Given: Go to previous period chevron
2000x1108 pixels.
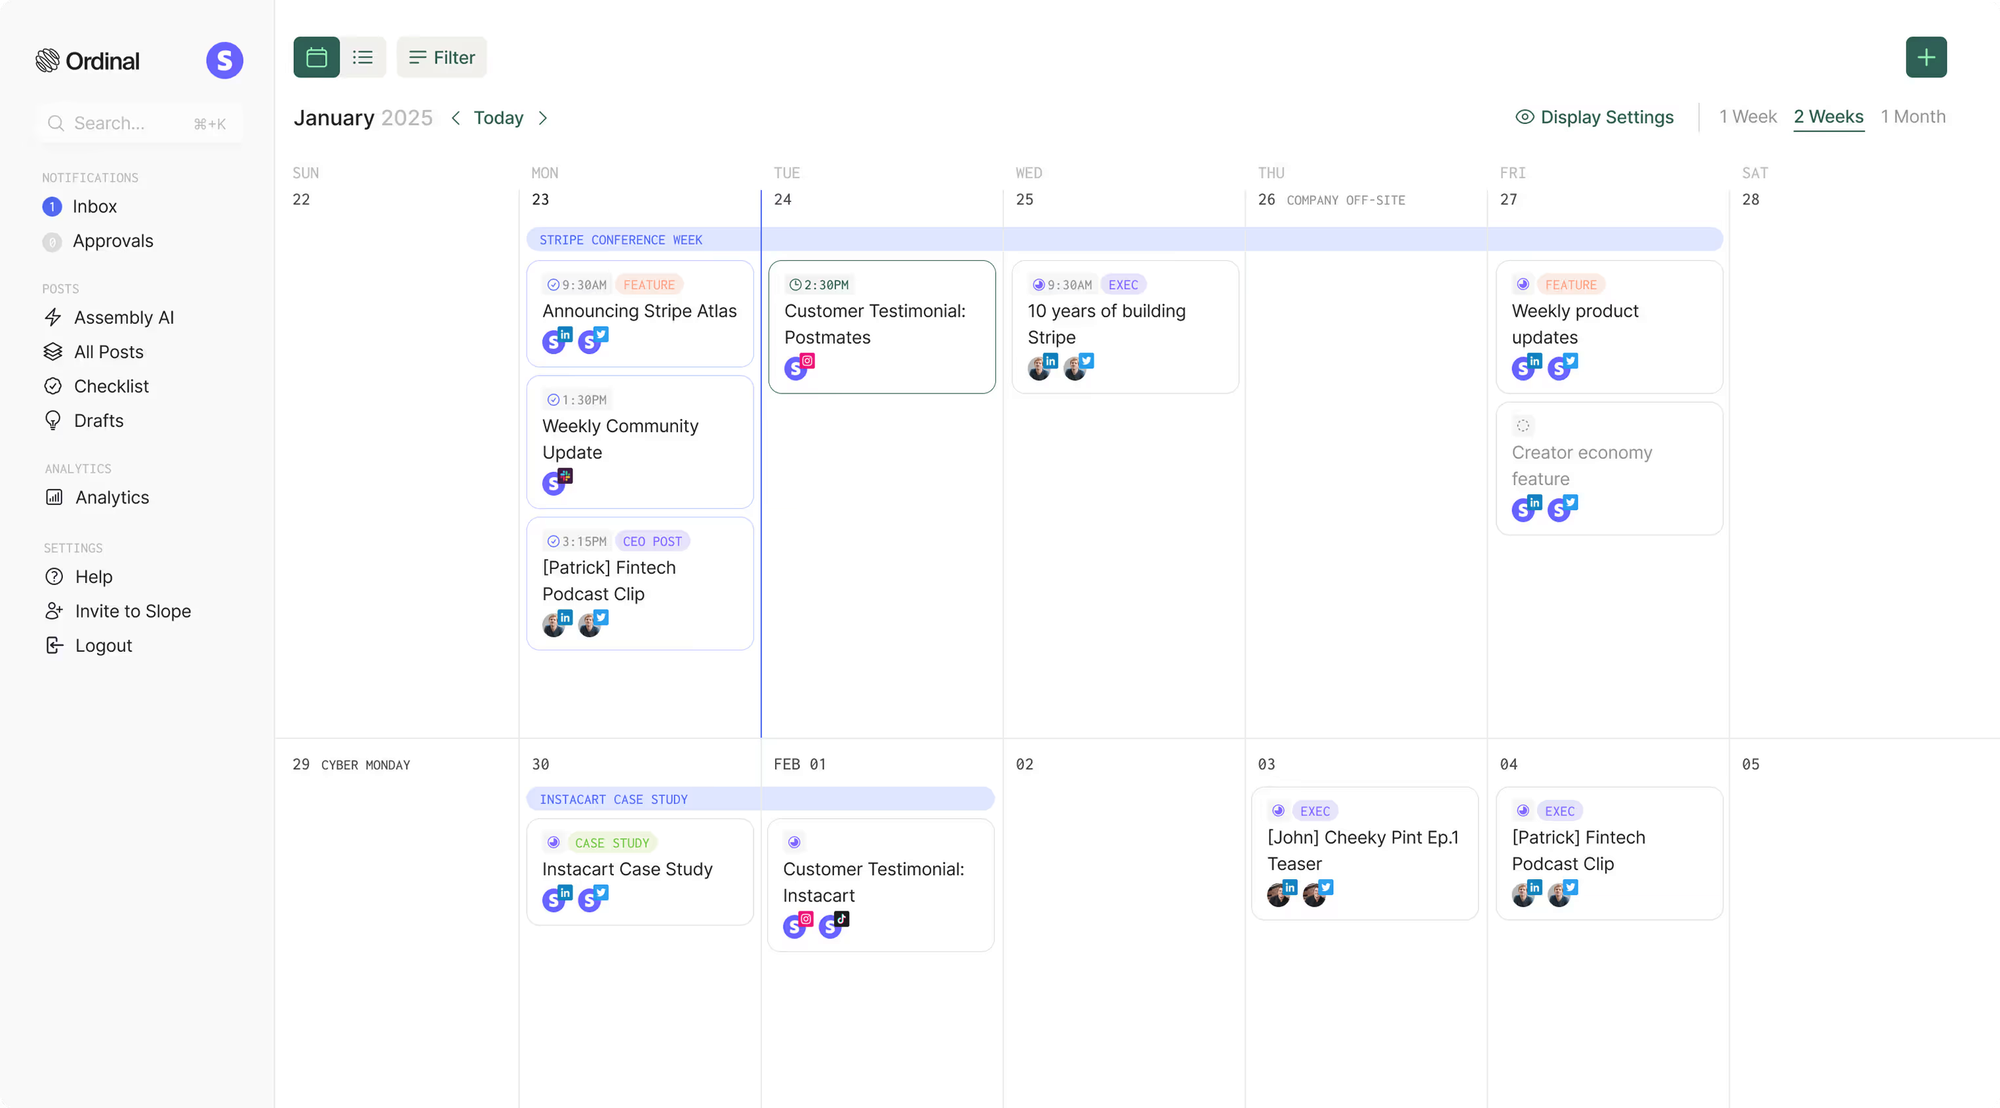Looking at the screenshot, I should (456, 118).
